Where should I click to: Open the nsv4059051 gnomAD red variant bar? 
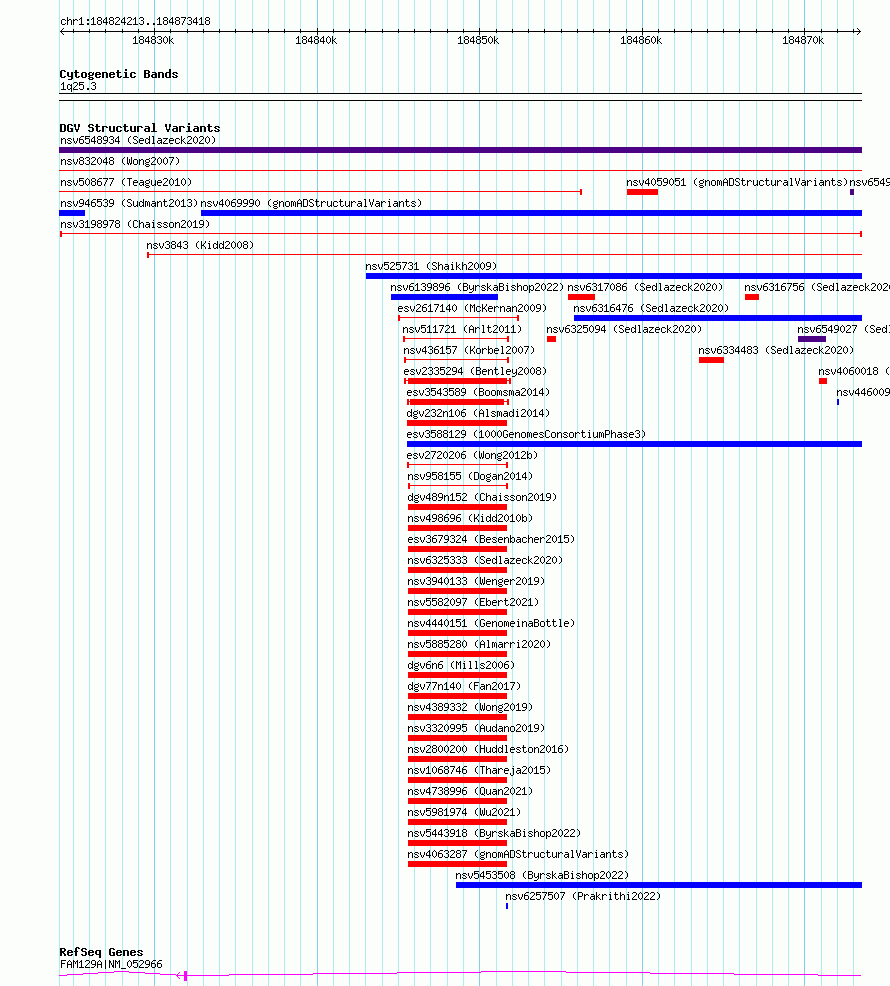coord(642,192)
